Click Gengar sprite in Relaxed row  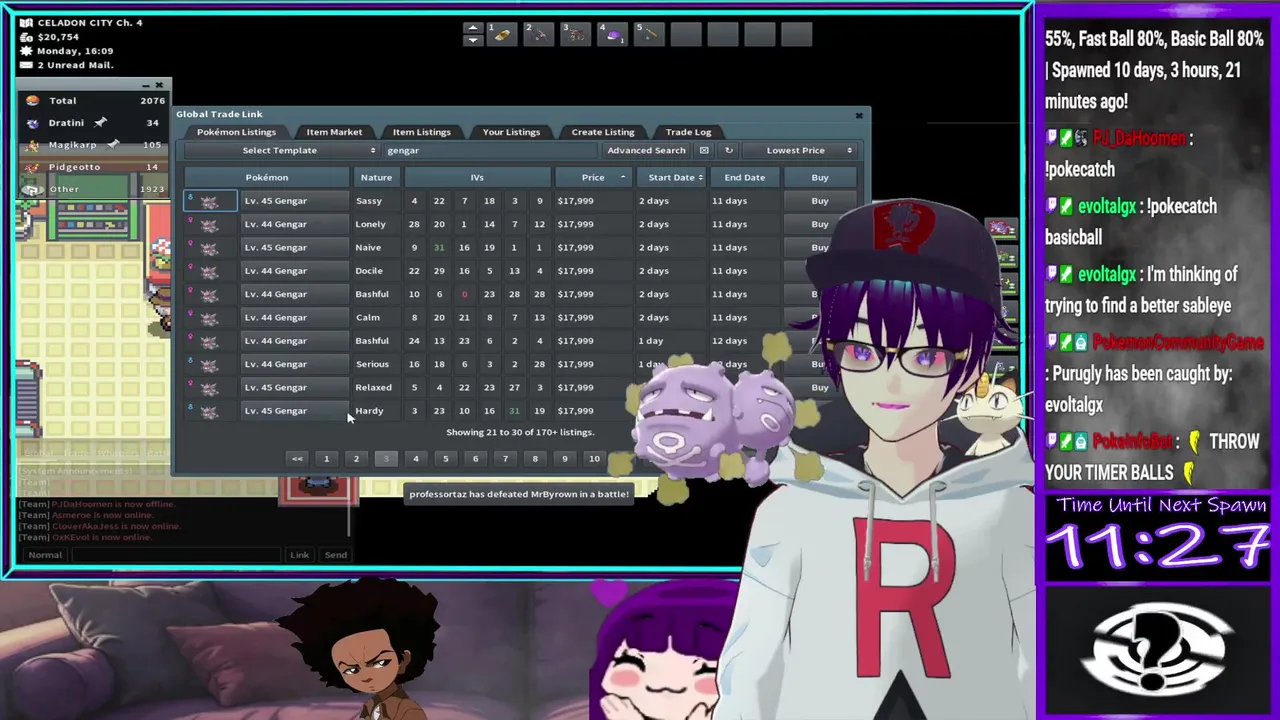coord(209,387)
